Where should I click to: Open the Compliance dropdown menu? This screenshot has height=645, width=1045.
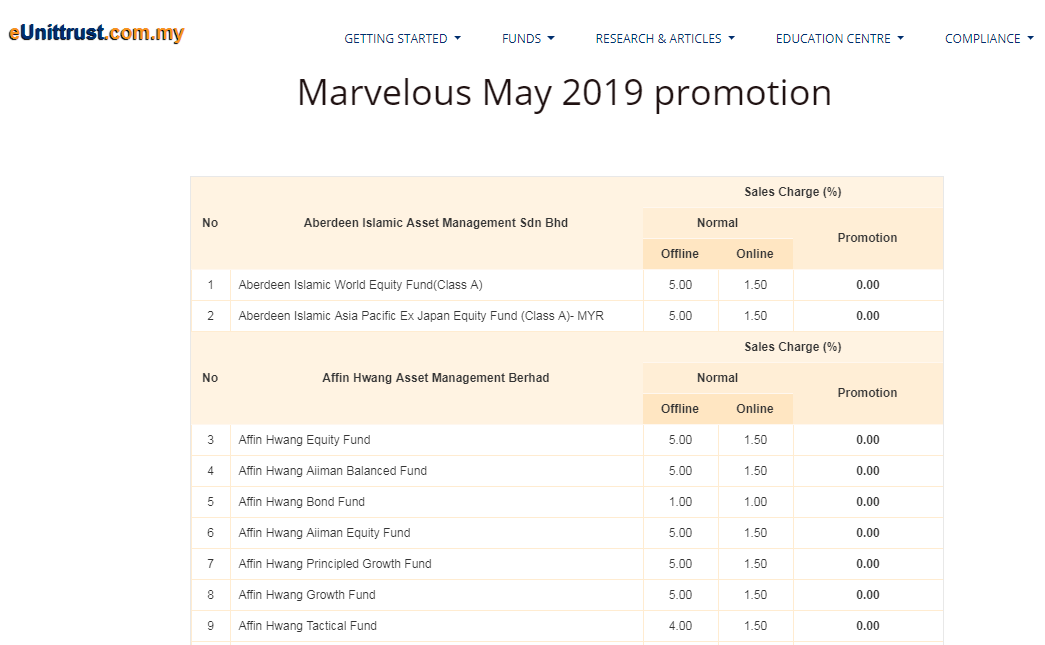click(x=989, y=39)
